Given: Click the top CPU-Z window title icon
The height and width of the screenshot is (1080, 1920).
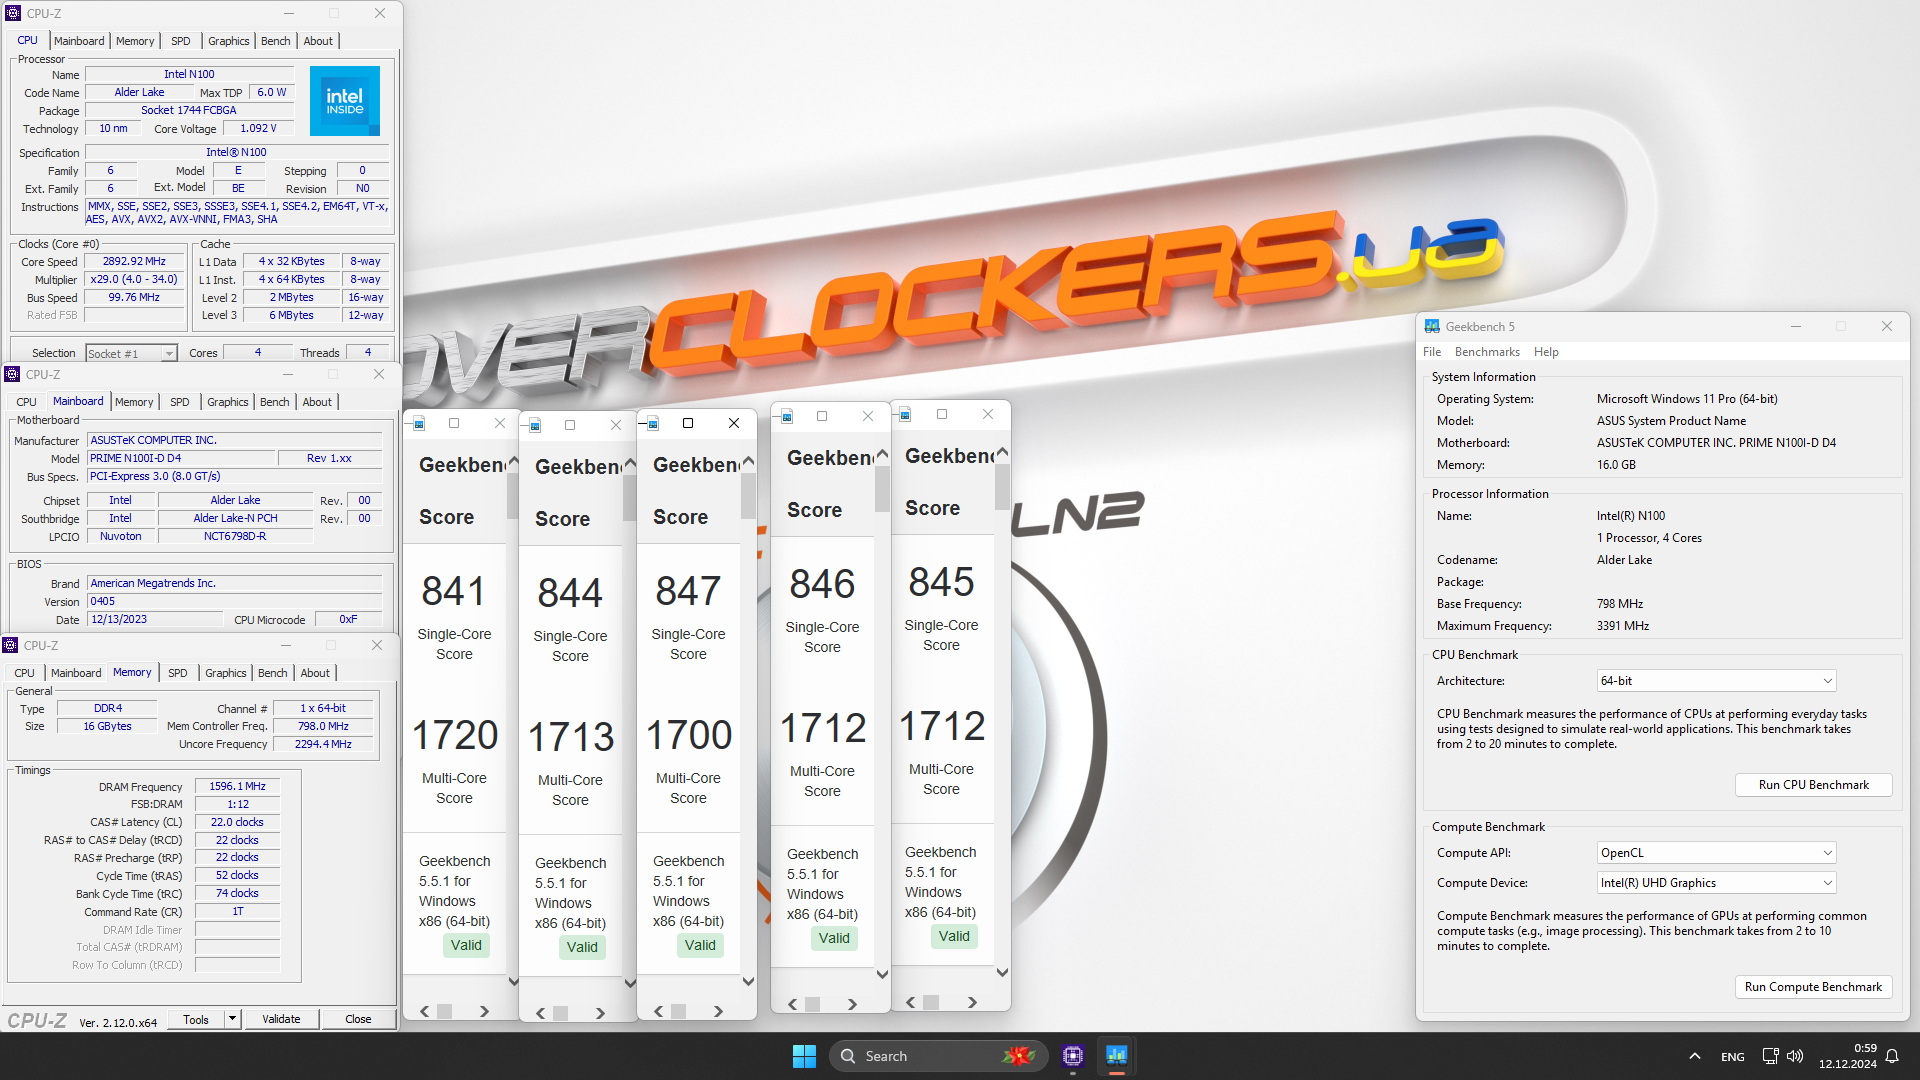Looking at the screenshot, I should 13,13.
